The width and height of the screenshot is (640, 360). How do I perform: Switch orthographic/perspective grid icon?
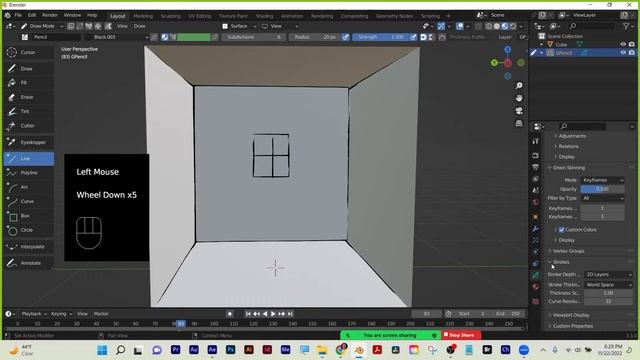519,123
